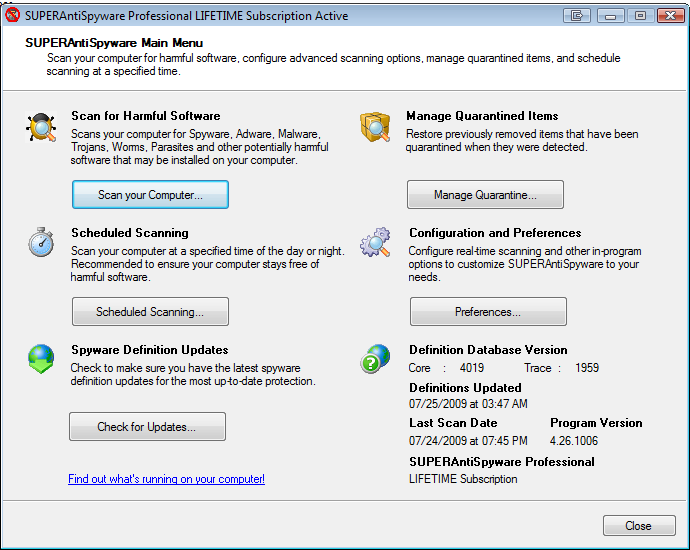Maximize the SUPERAntiSpyware window
Screen dimensions: 690x550
(640, 16)
